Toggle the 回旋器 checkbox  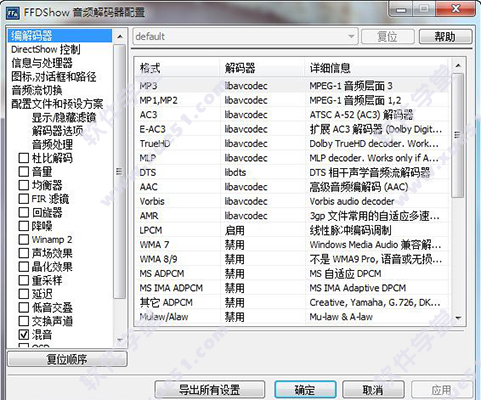tap(24, 212)
